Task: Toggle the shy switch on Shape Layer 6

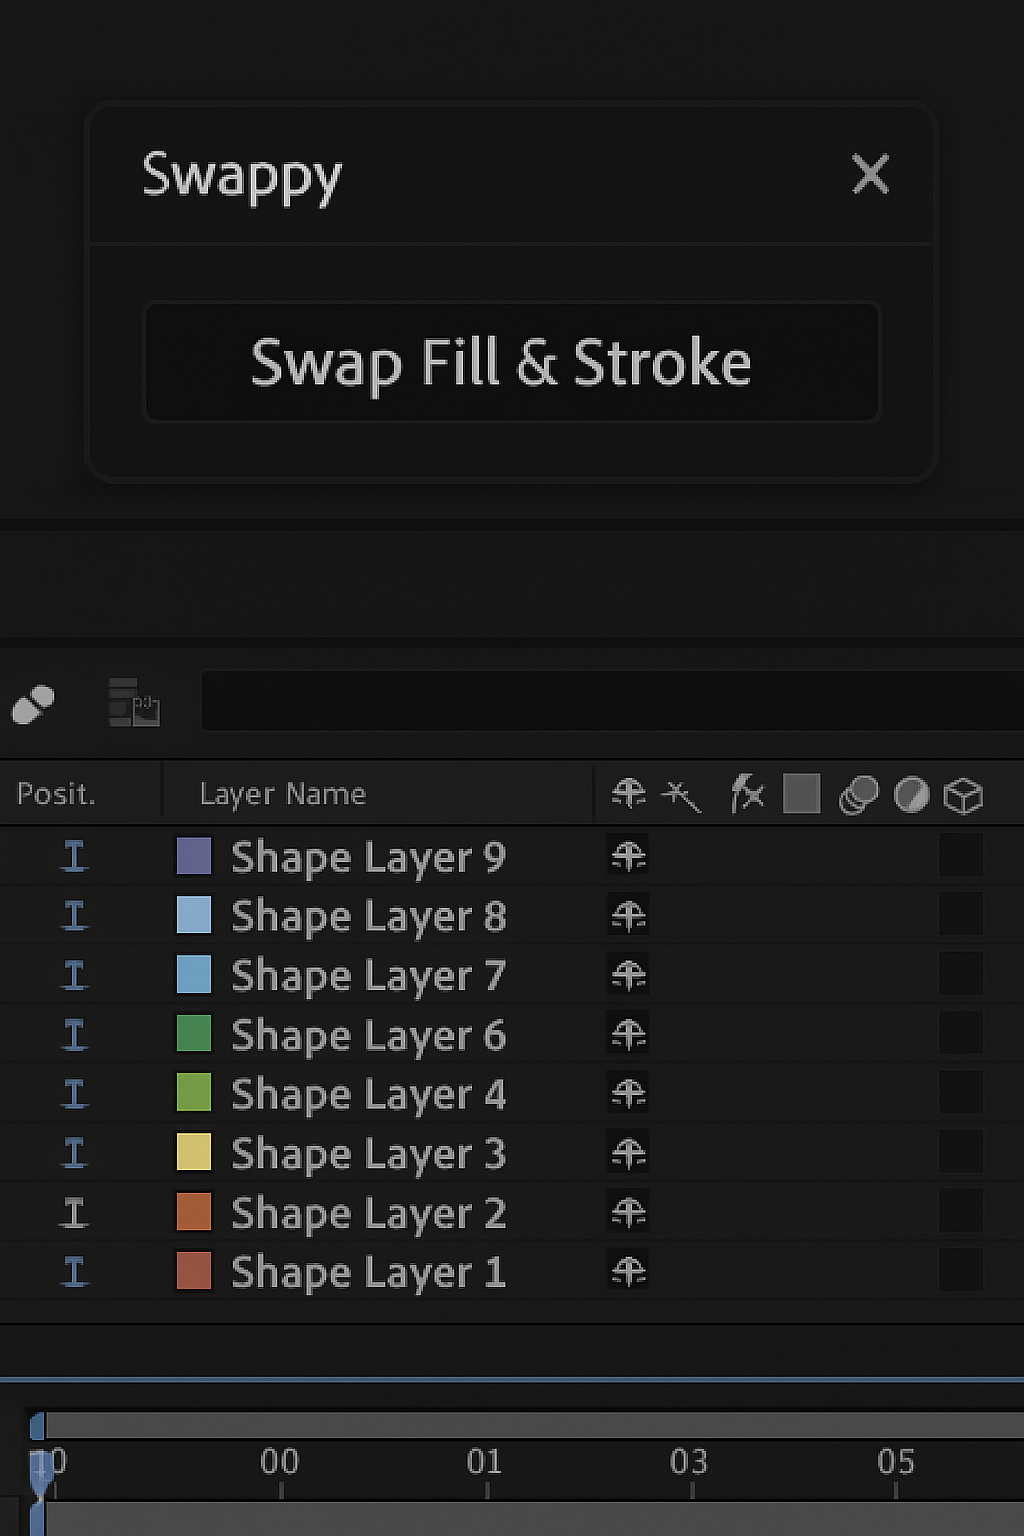Action: point(628,1034)
